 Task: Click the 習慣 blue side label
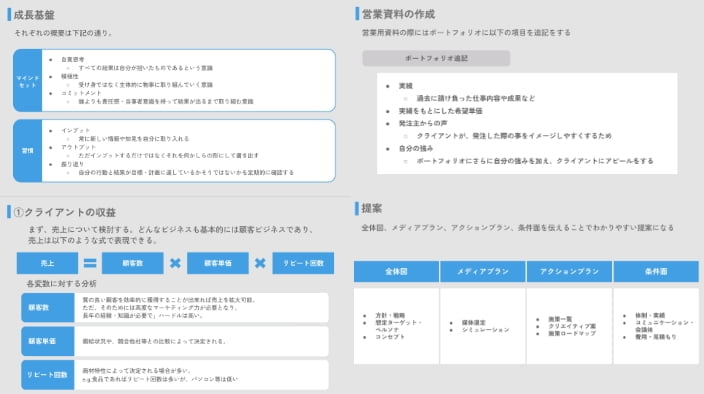(x=27, y=151)
